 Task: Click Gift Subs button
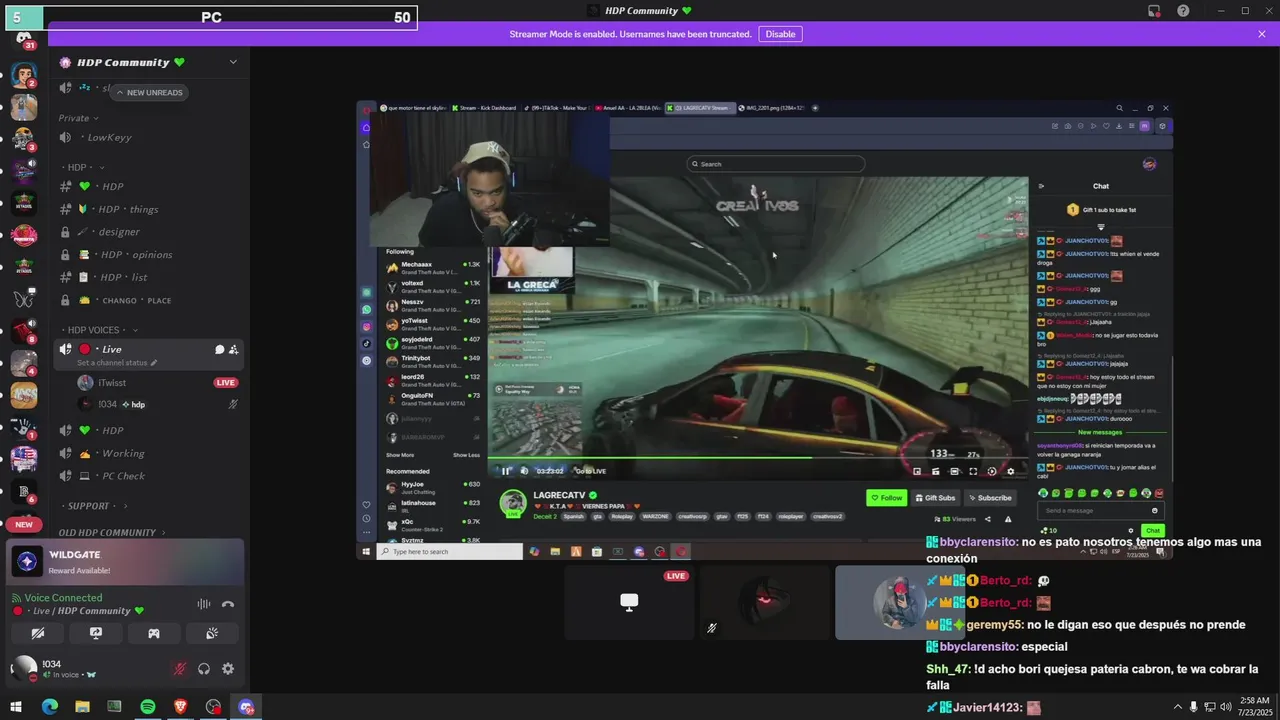[934, 498]
